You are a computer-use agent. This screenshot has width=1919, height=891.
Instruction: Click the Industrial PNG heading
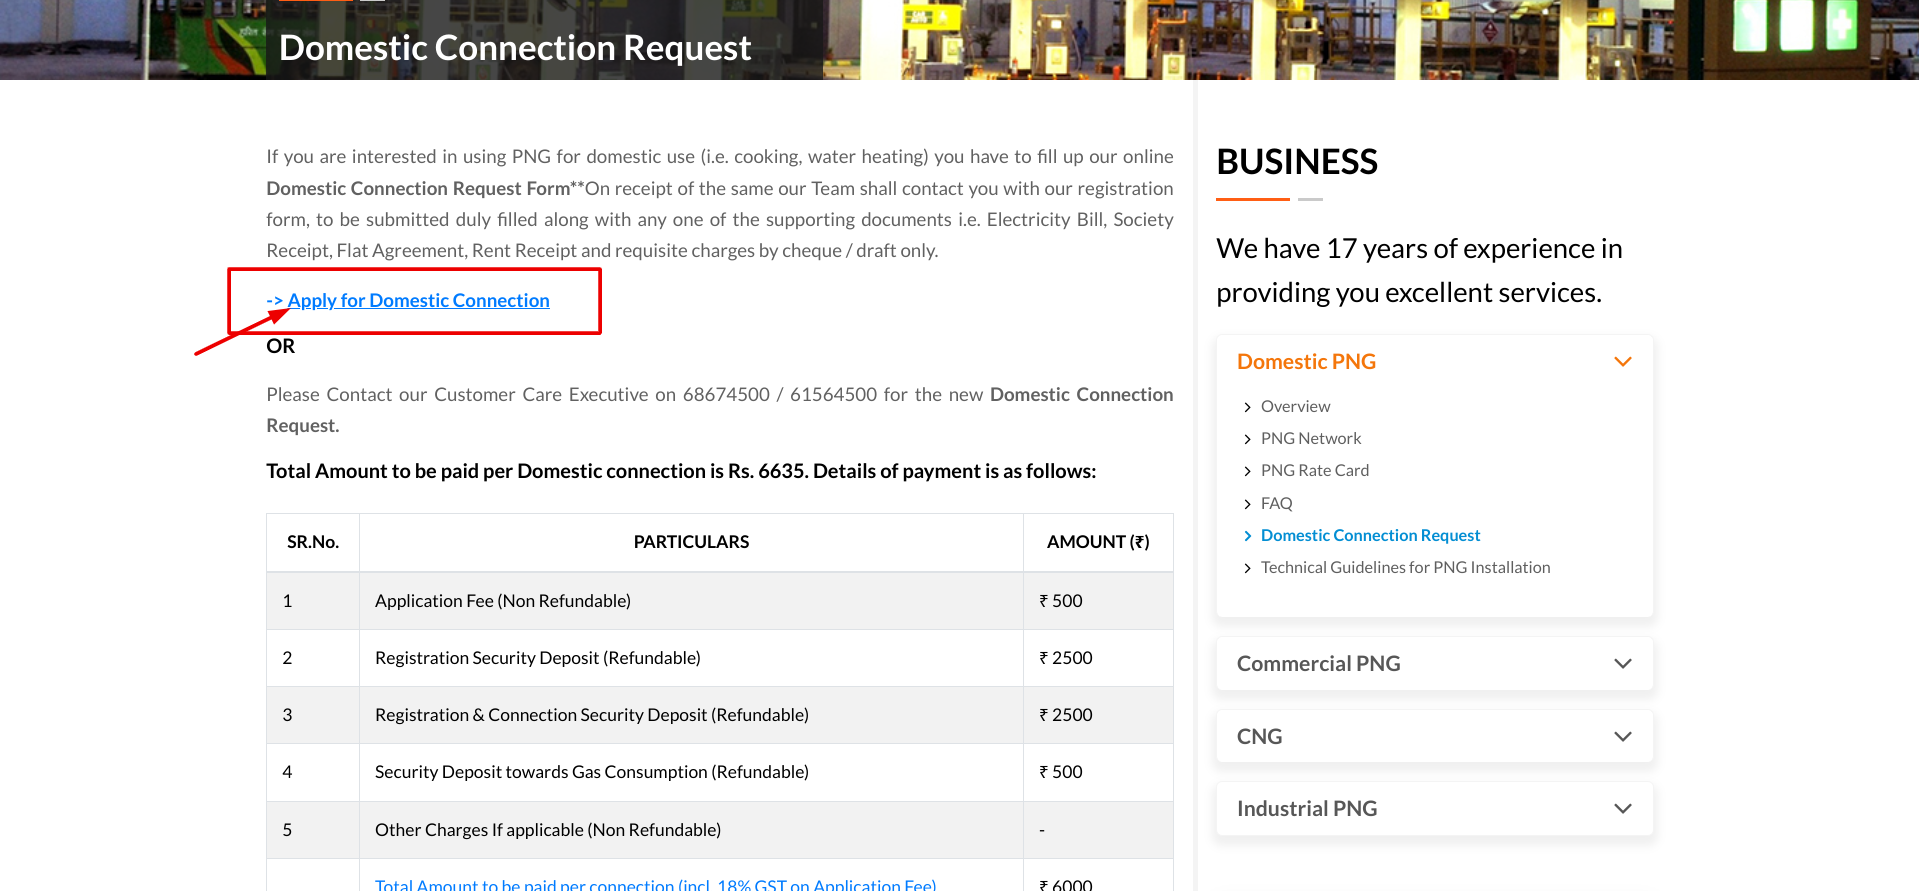pos(1306,809)
